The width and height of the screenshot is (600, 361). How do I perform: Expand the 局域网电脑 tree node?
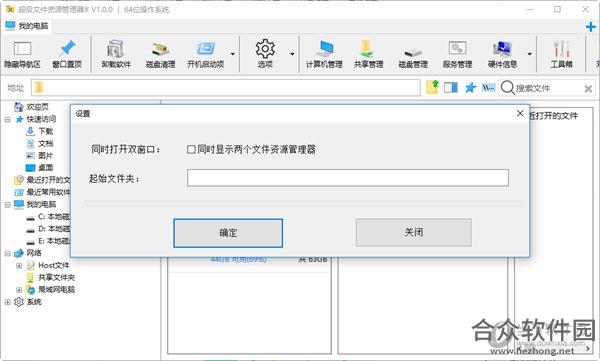19,290
